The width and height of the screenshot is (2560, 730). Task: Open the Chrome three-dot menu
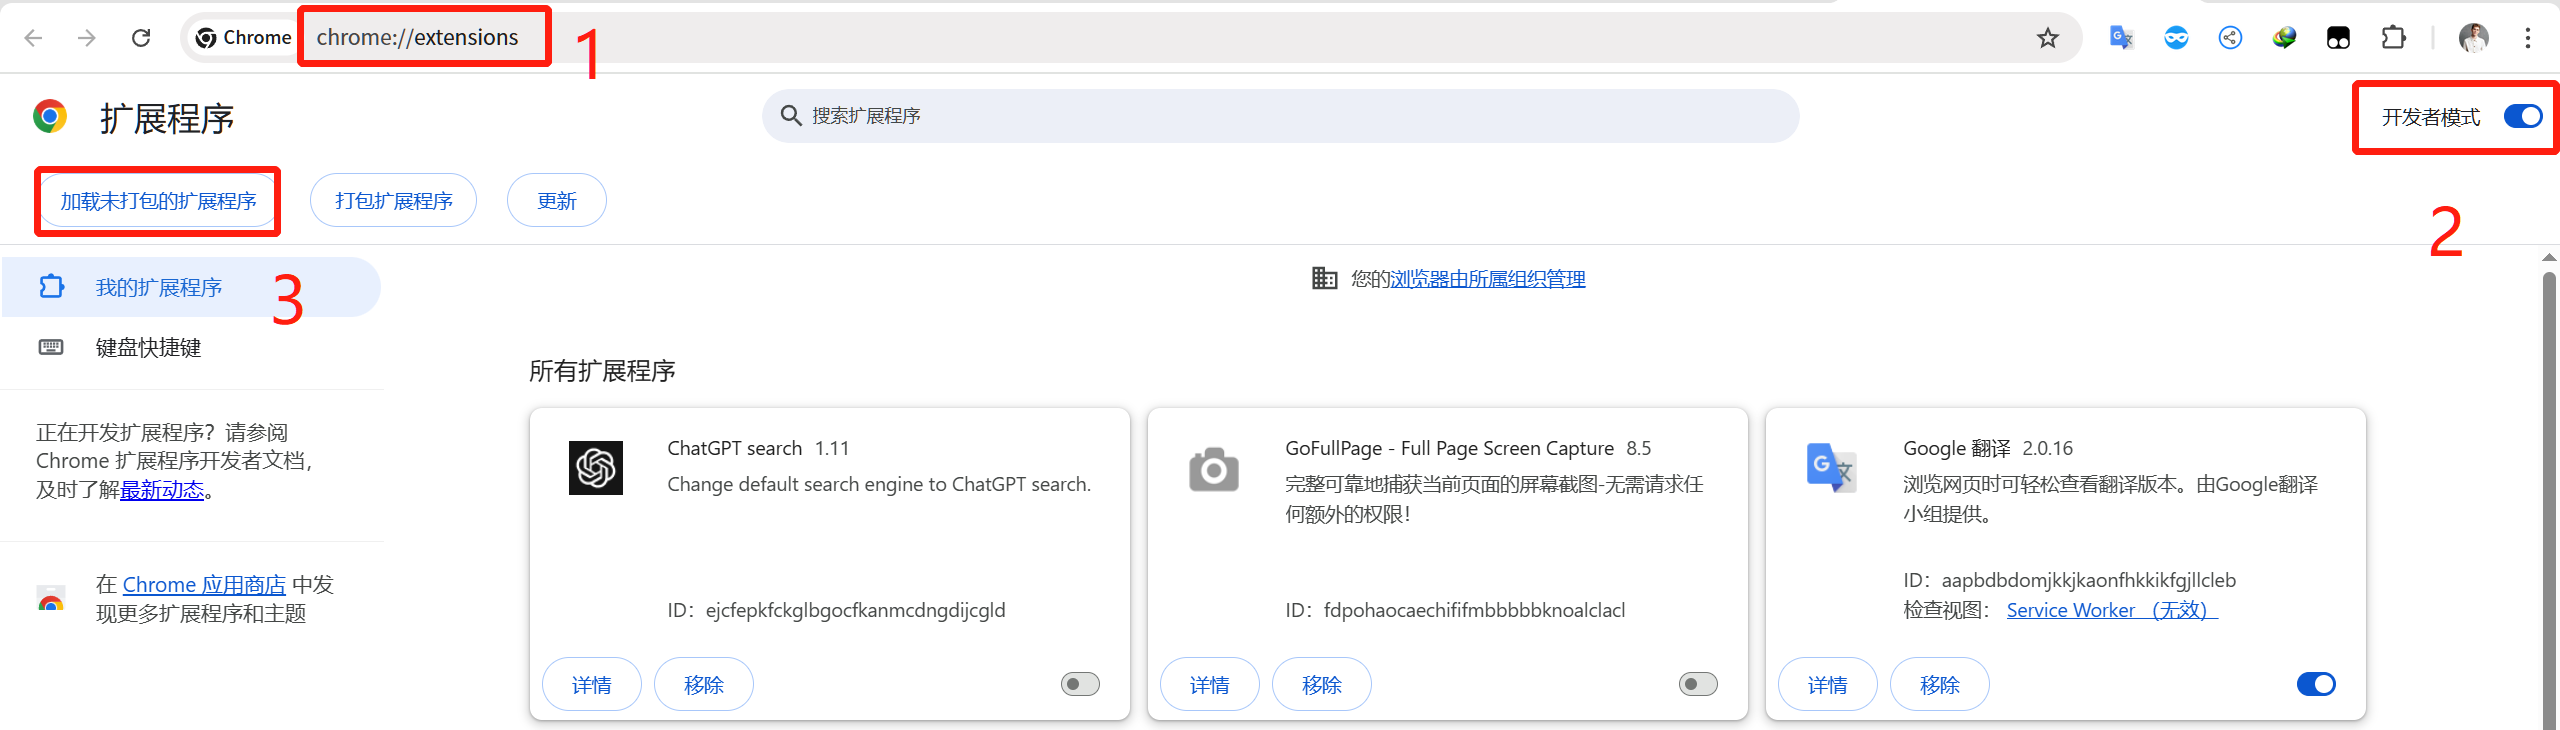click(2527, 38)
